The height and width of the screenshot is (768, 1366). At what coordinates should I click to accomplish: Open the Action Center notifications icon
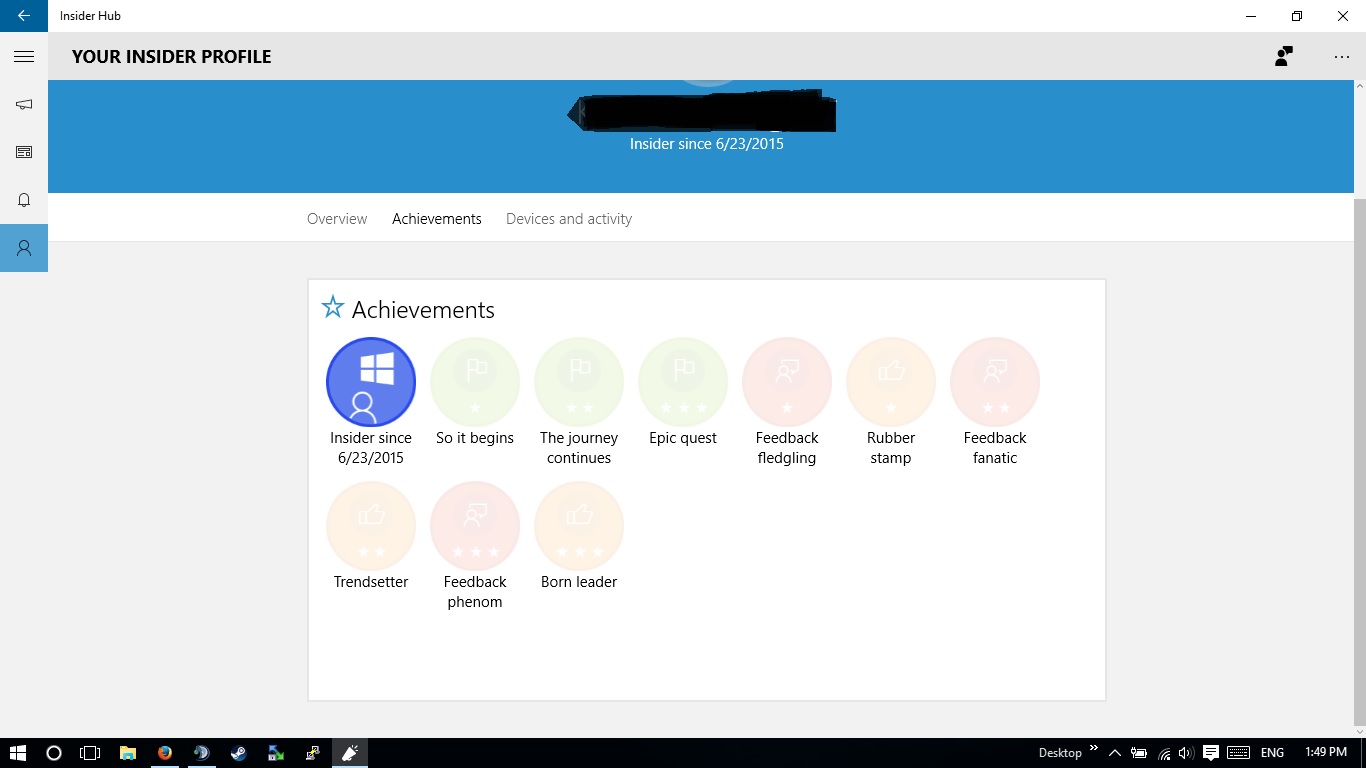point(1211,753)
